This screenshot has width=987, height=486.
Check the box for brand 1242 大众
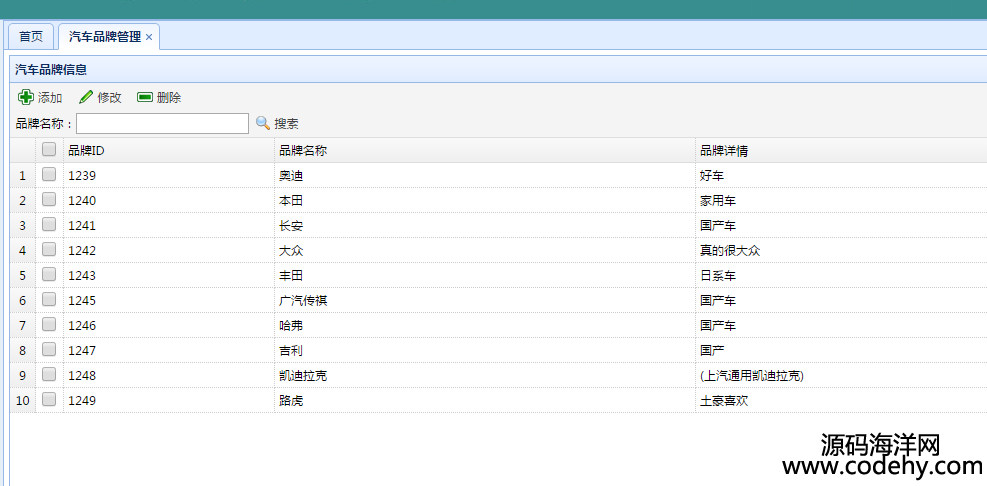pyautogui.click(x=49, y=249)
